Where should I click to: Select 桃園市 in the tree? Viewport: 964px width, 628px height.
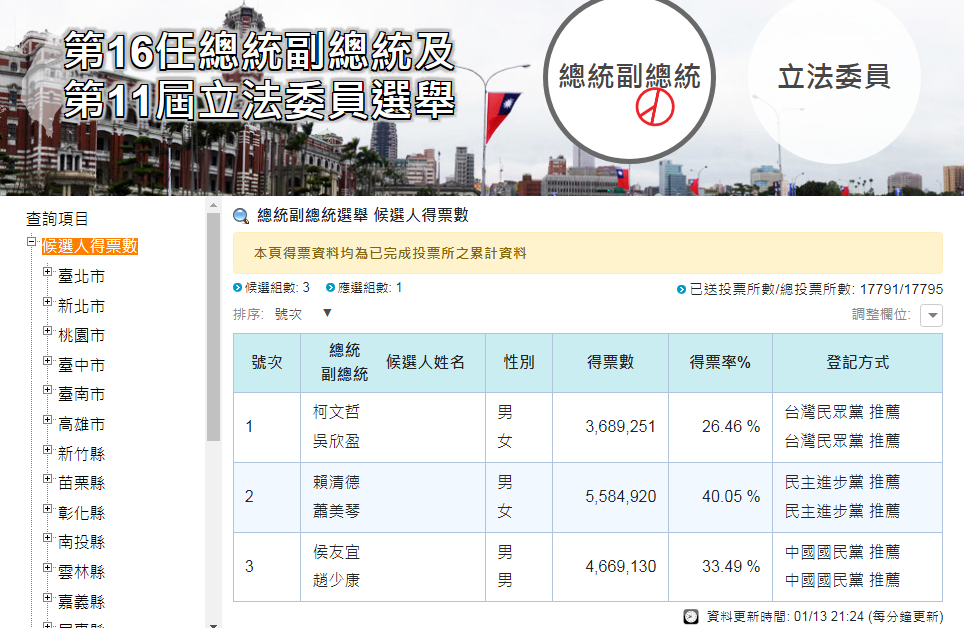81,335
